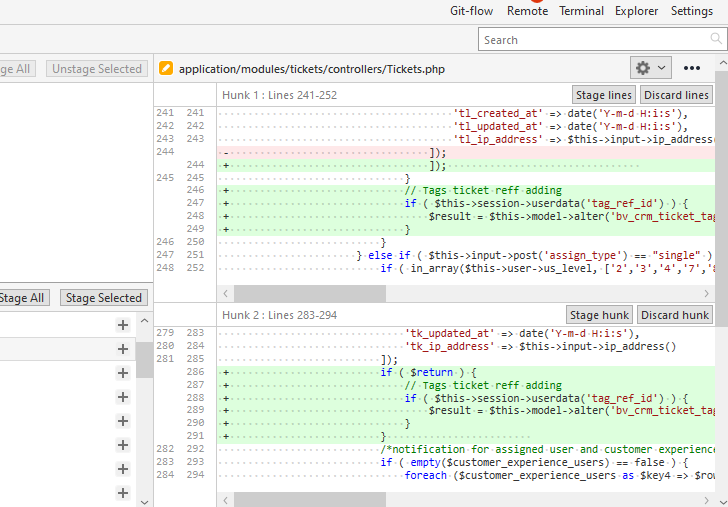Image resolution: width=728 pixels, height=507 pixels.
Task: Open Settings from the toolbar
Action: 692,11
